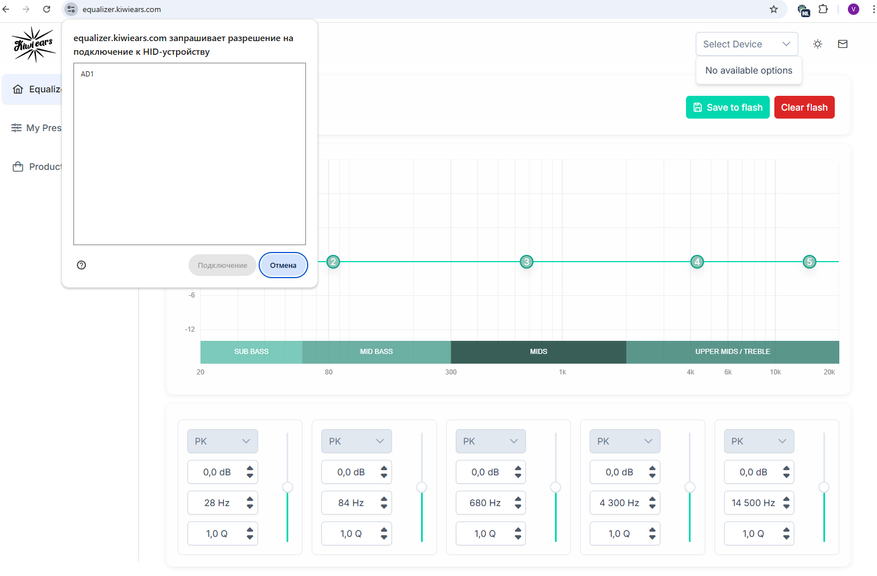Step the 28 Hz band gain stepper arrows
877x576 pixels.
[250, 472]
